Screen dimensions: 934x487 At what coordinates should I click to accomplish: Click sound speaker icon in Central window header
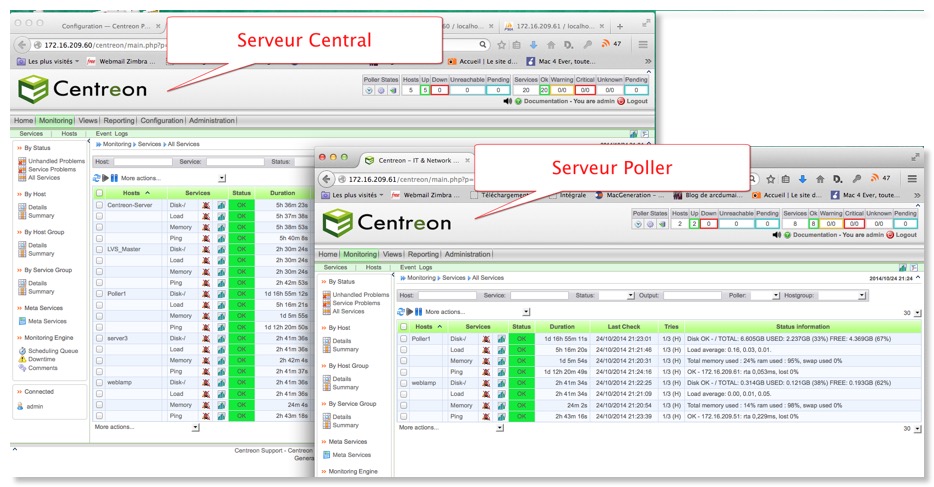pyautogui.click(x=508, y=101)
